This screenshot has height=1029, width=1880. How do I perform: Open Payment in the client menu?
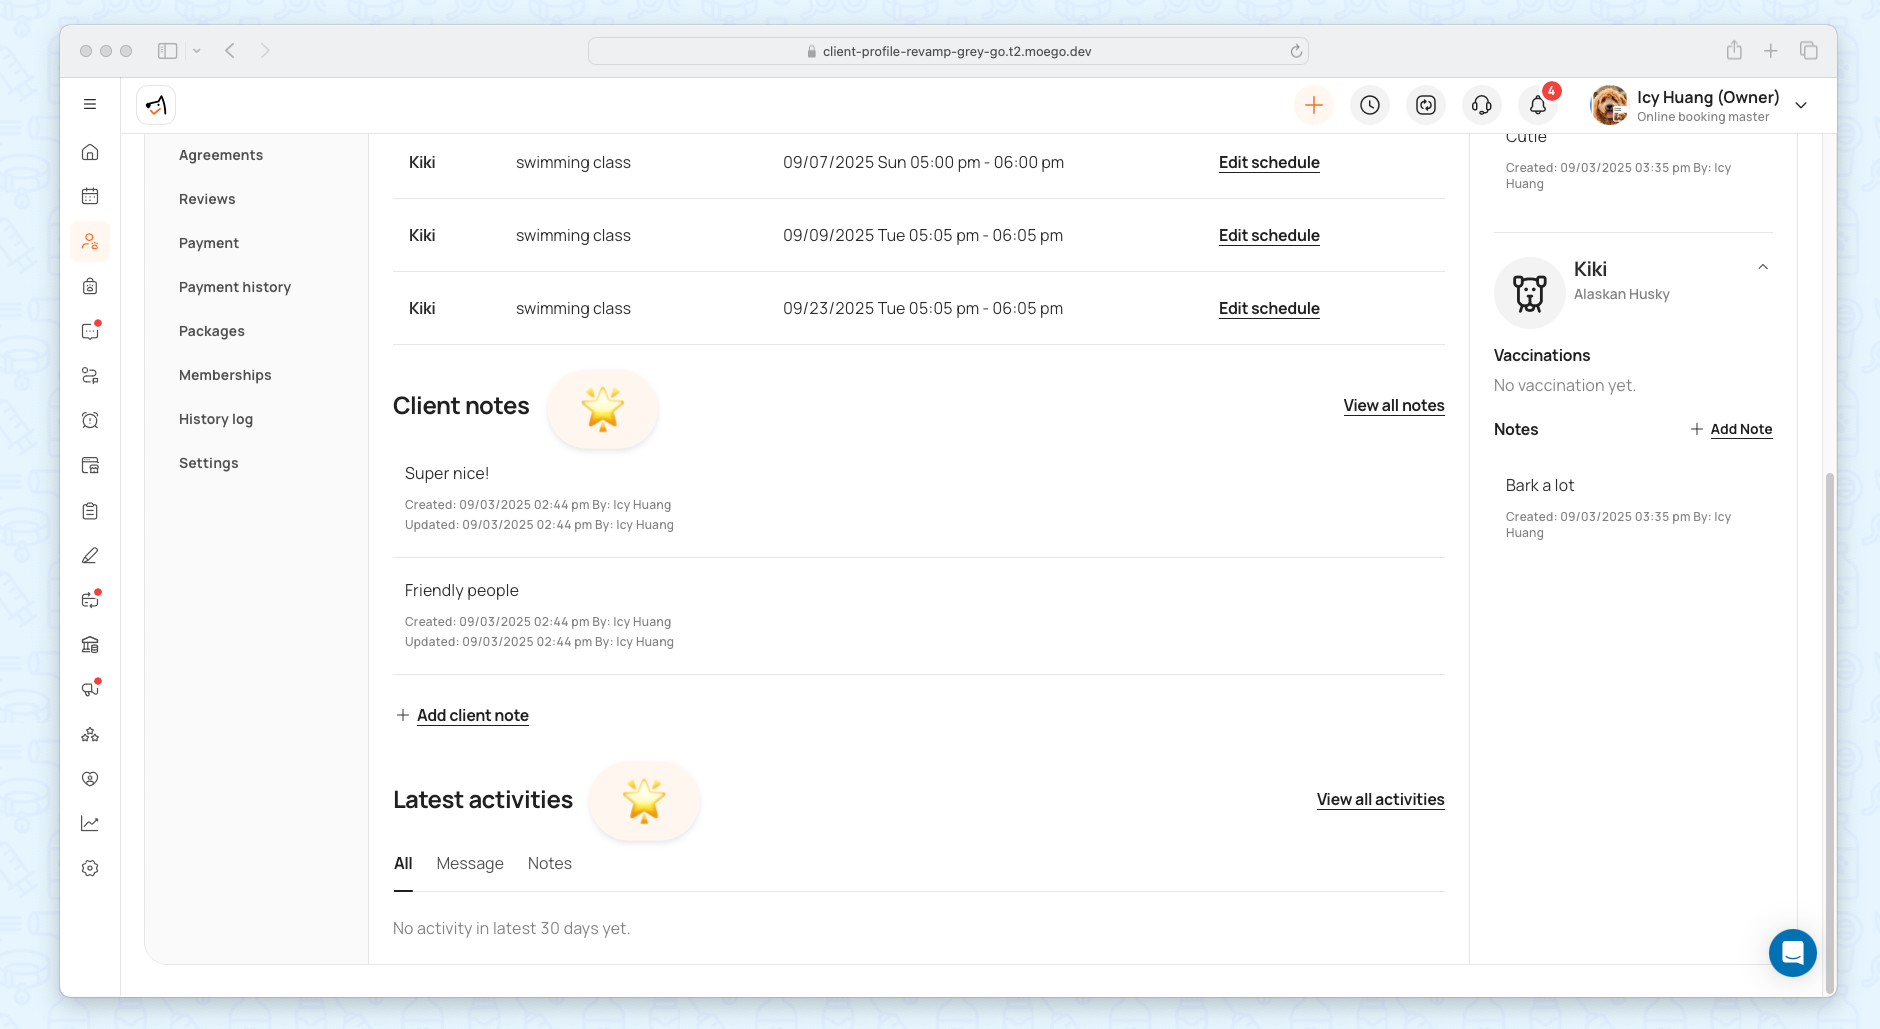209,243
